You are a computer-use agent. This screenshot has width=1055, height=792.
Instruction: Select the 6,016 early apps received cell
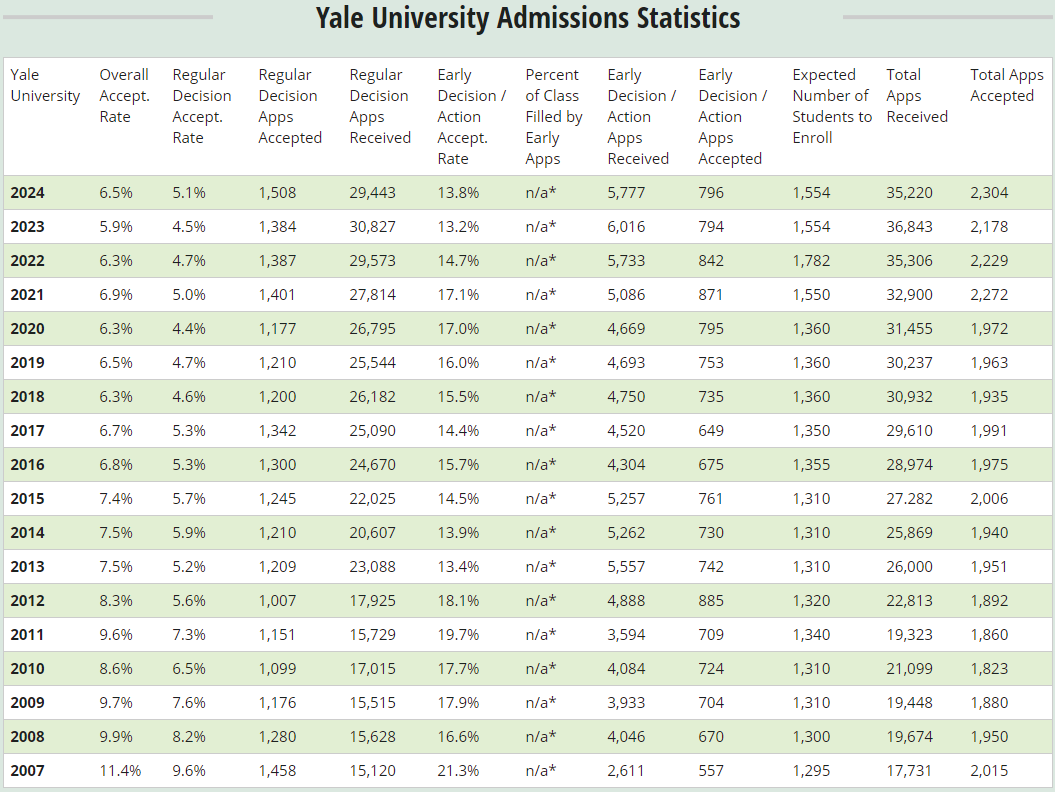626,227
